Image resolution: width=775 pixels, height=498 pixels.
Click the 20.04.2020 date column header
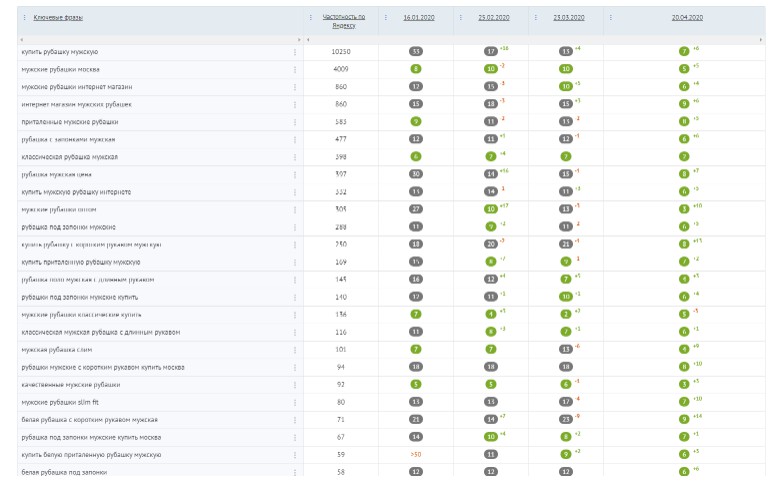point(686,18)
